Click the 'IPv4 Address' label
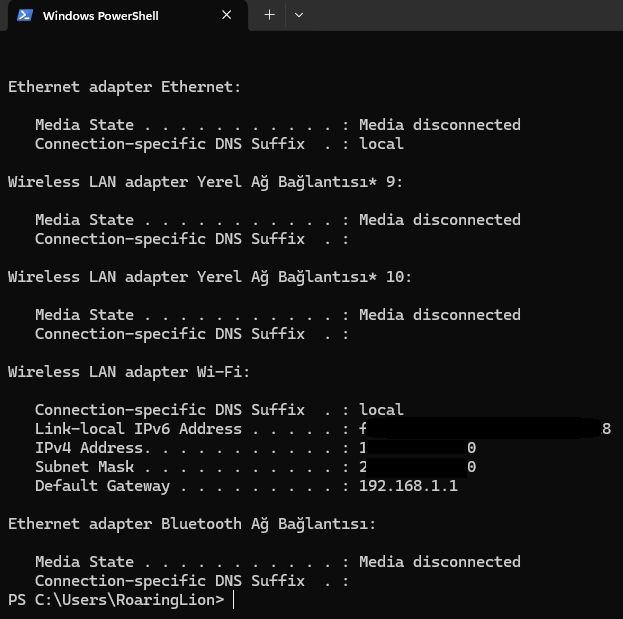The width and height of the screenshot is (623, 619). click(x=89, y=448)
